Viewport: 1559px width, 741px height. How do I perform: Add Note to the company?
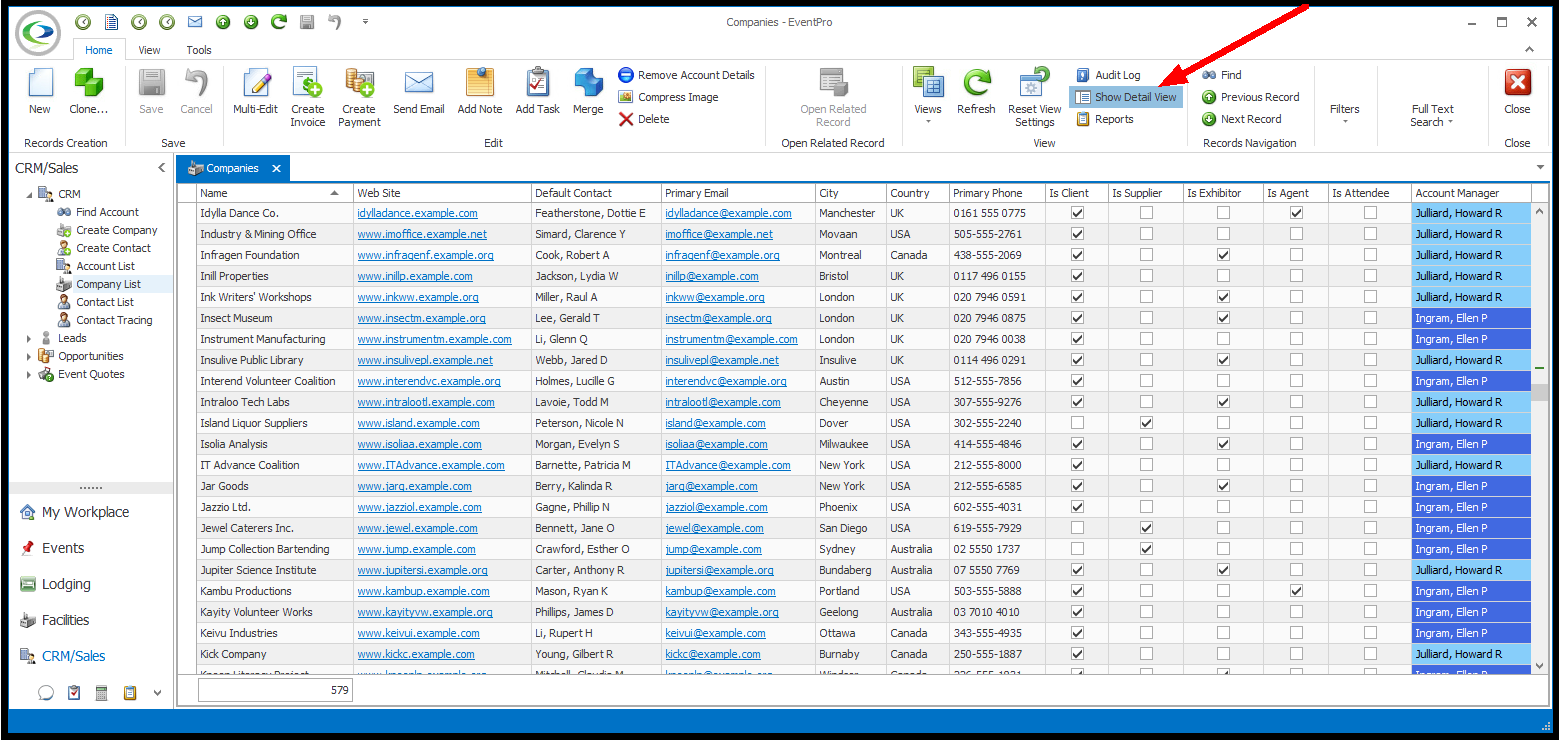point(480,92)
